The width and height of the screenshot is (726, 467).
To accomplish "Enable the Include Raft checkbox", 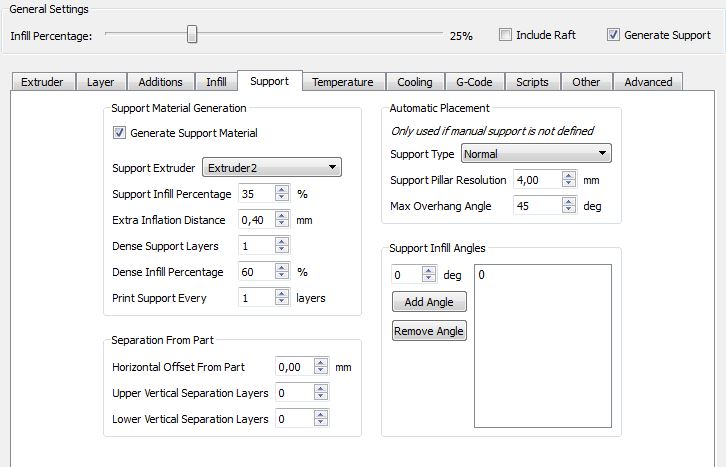I will click(x=506, y=35).
